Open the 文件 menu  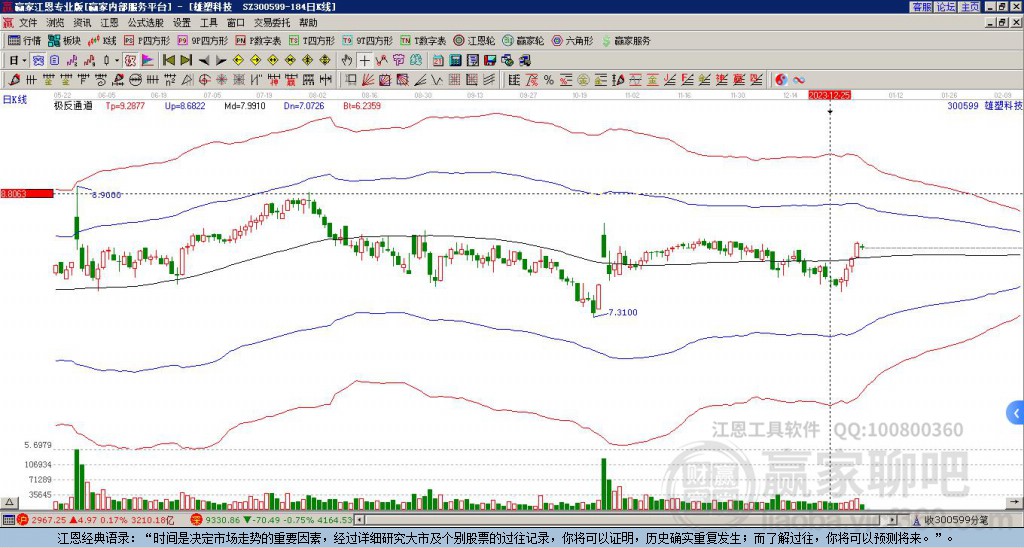[28, 23]
